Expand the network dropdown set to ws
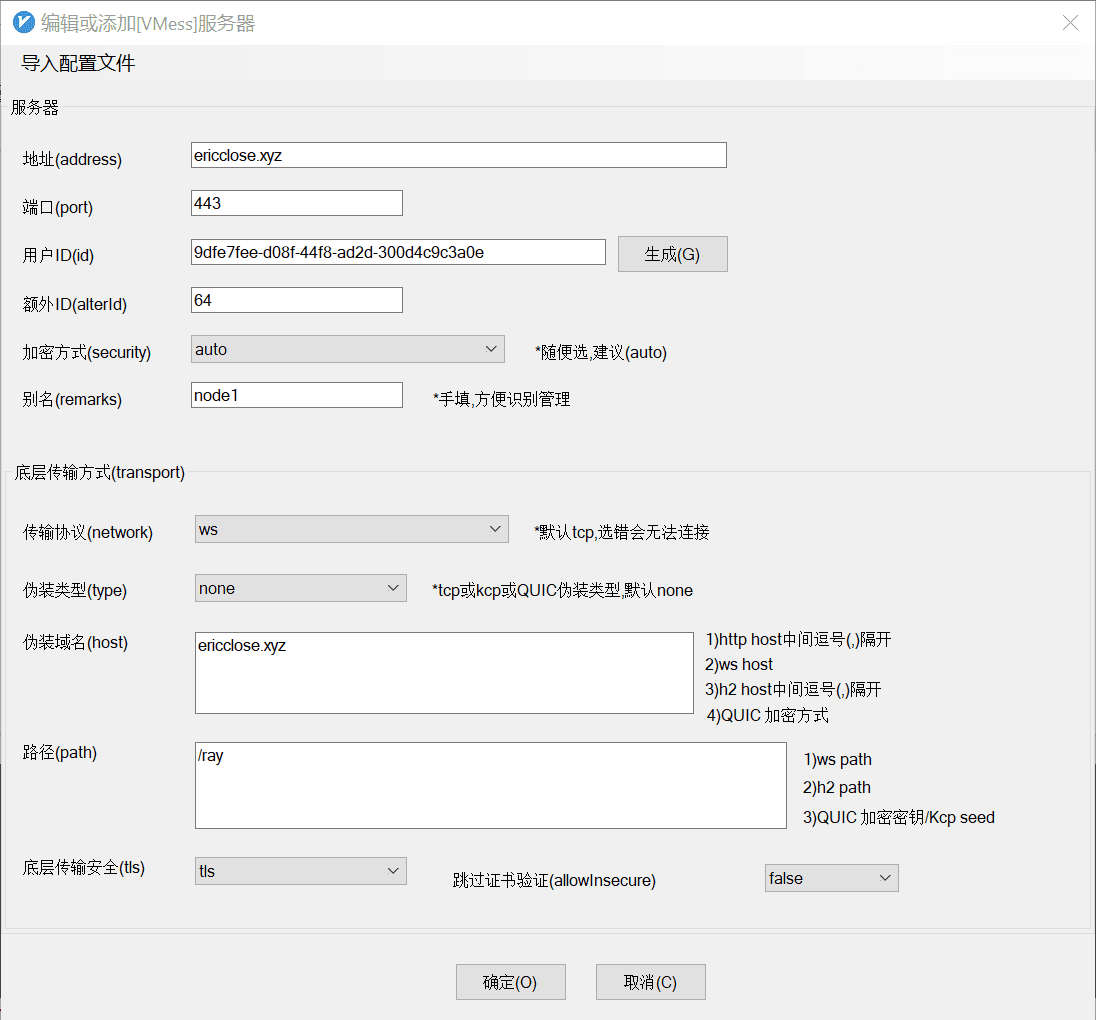The image size is (1096, 1020). (352, 529)
